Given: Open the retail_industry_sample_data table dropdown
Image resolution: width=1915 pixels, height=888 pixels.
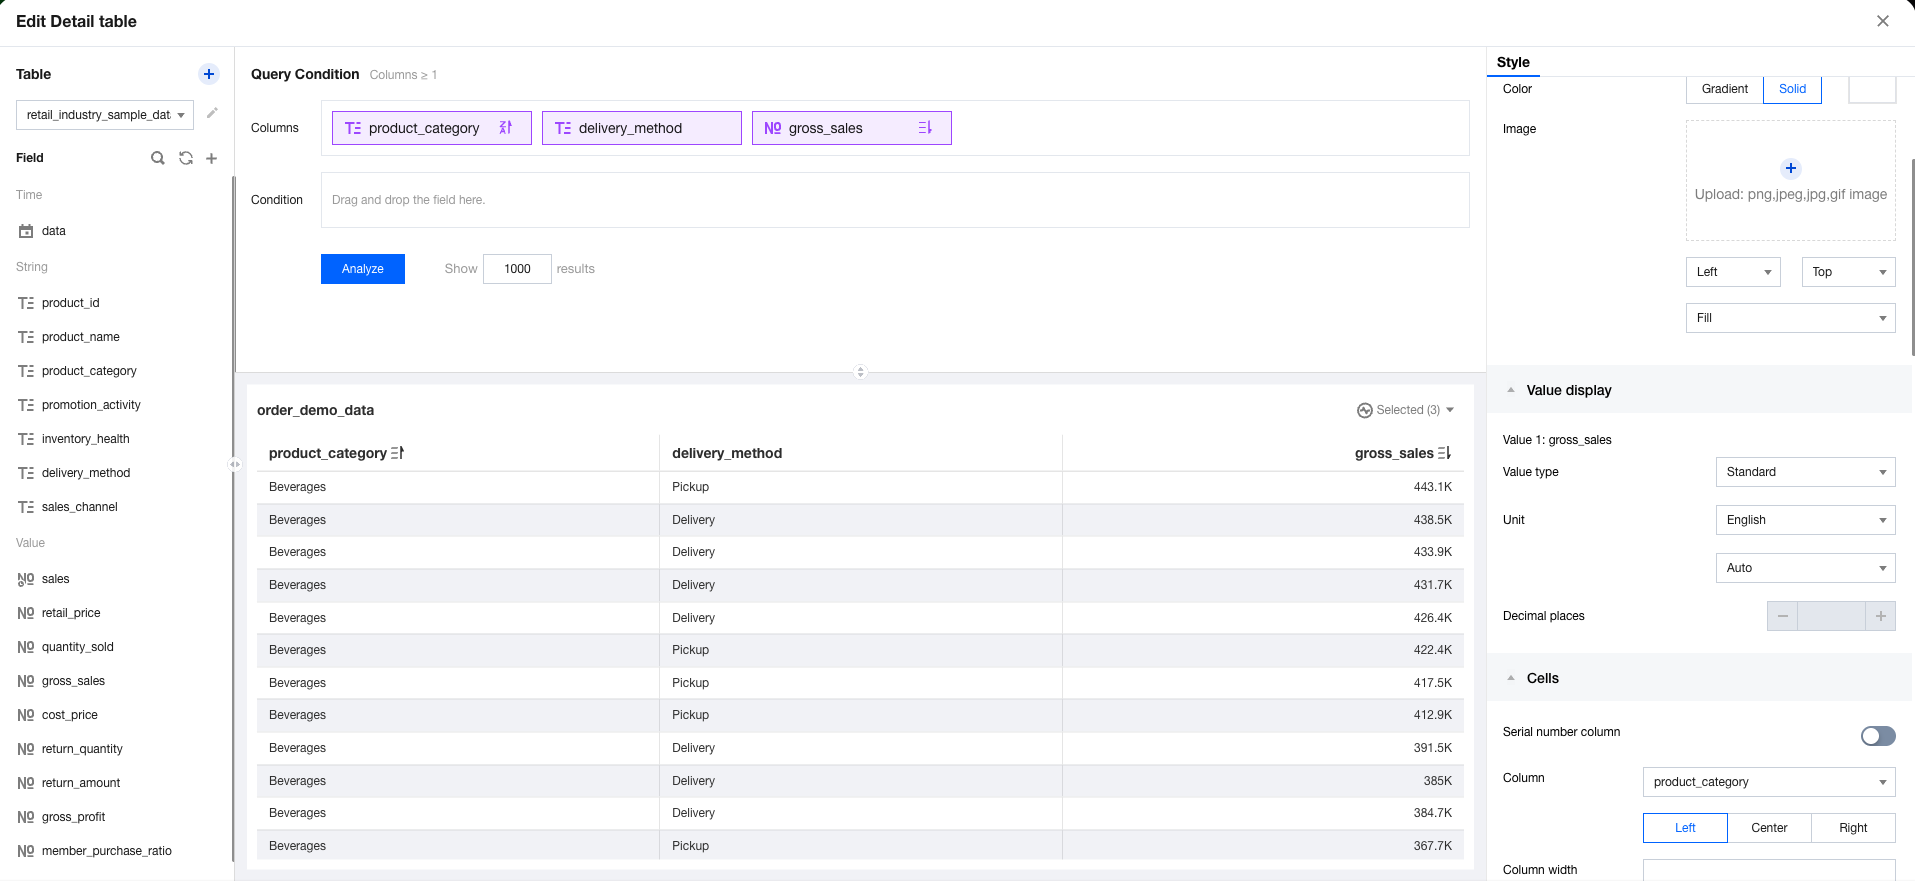Looking at the screenshot, I should [x=105, y=115].
